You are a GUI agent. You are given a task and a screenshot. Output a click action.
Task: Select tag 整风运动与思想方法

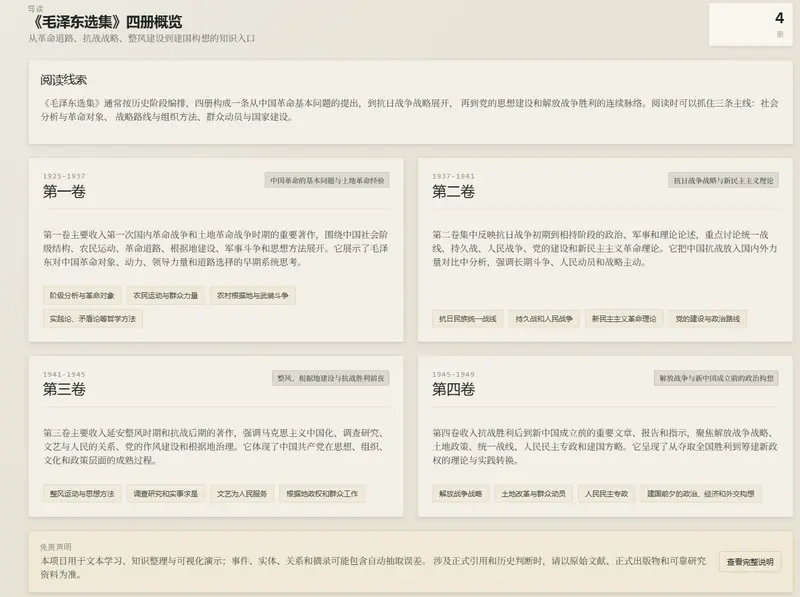pos(82,493)
